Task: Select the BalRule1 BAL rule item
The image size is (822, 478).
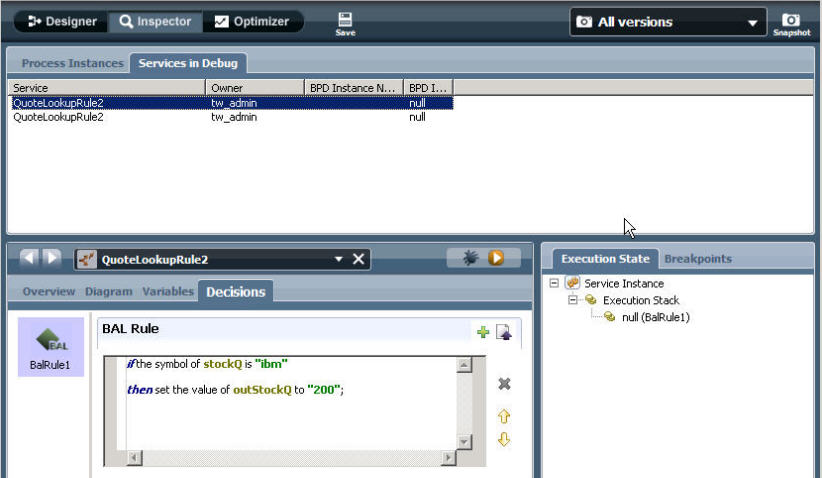Action: click(50, 346)
